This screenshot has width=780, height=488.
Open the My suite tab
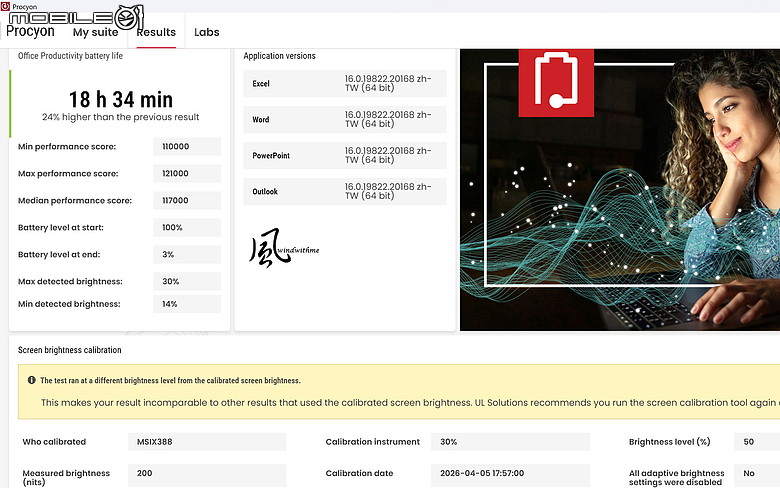[x=96, y=32]
